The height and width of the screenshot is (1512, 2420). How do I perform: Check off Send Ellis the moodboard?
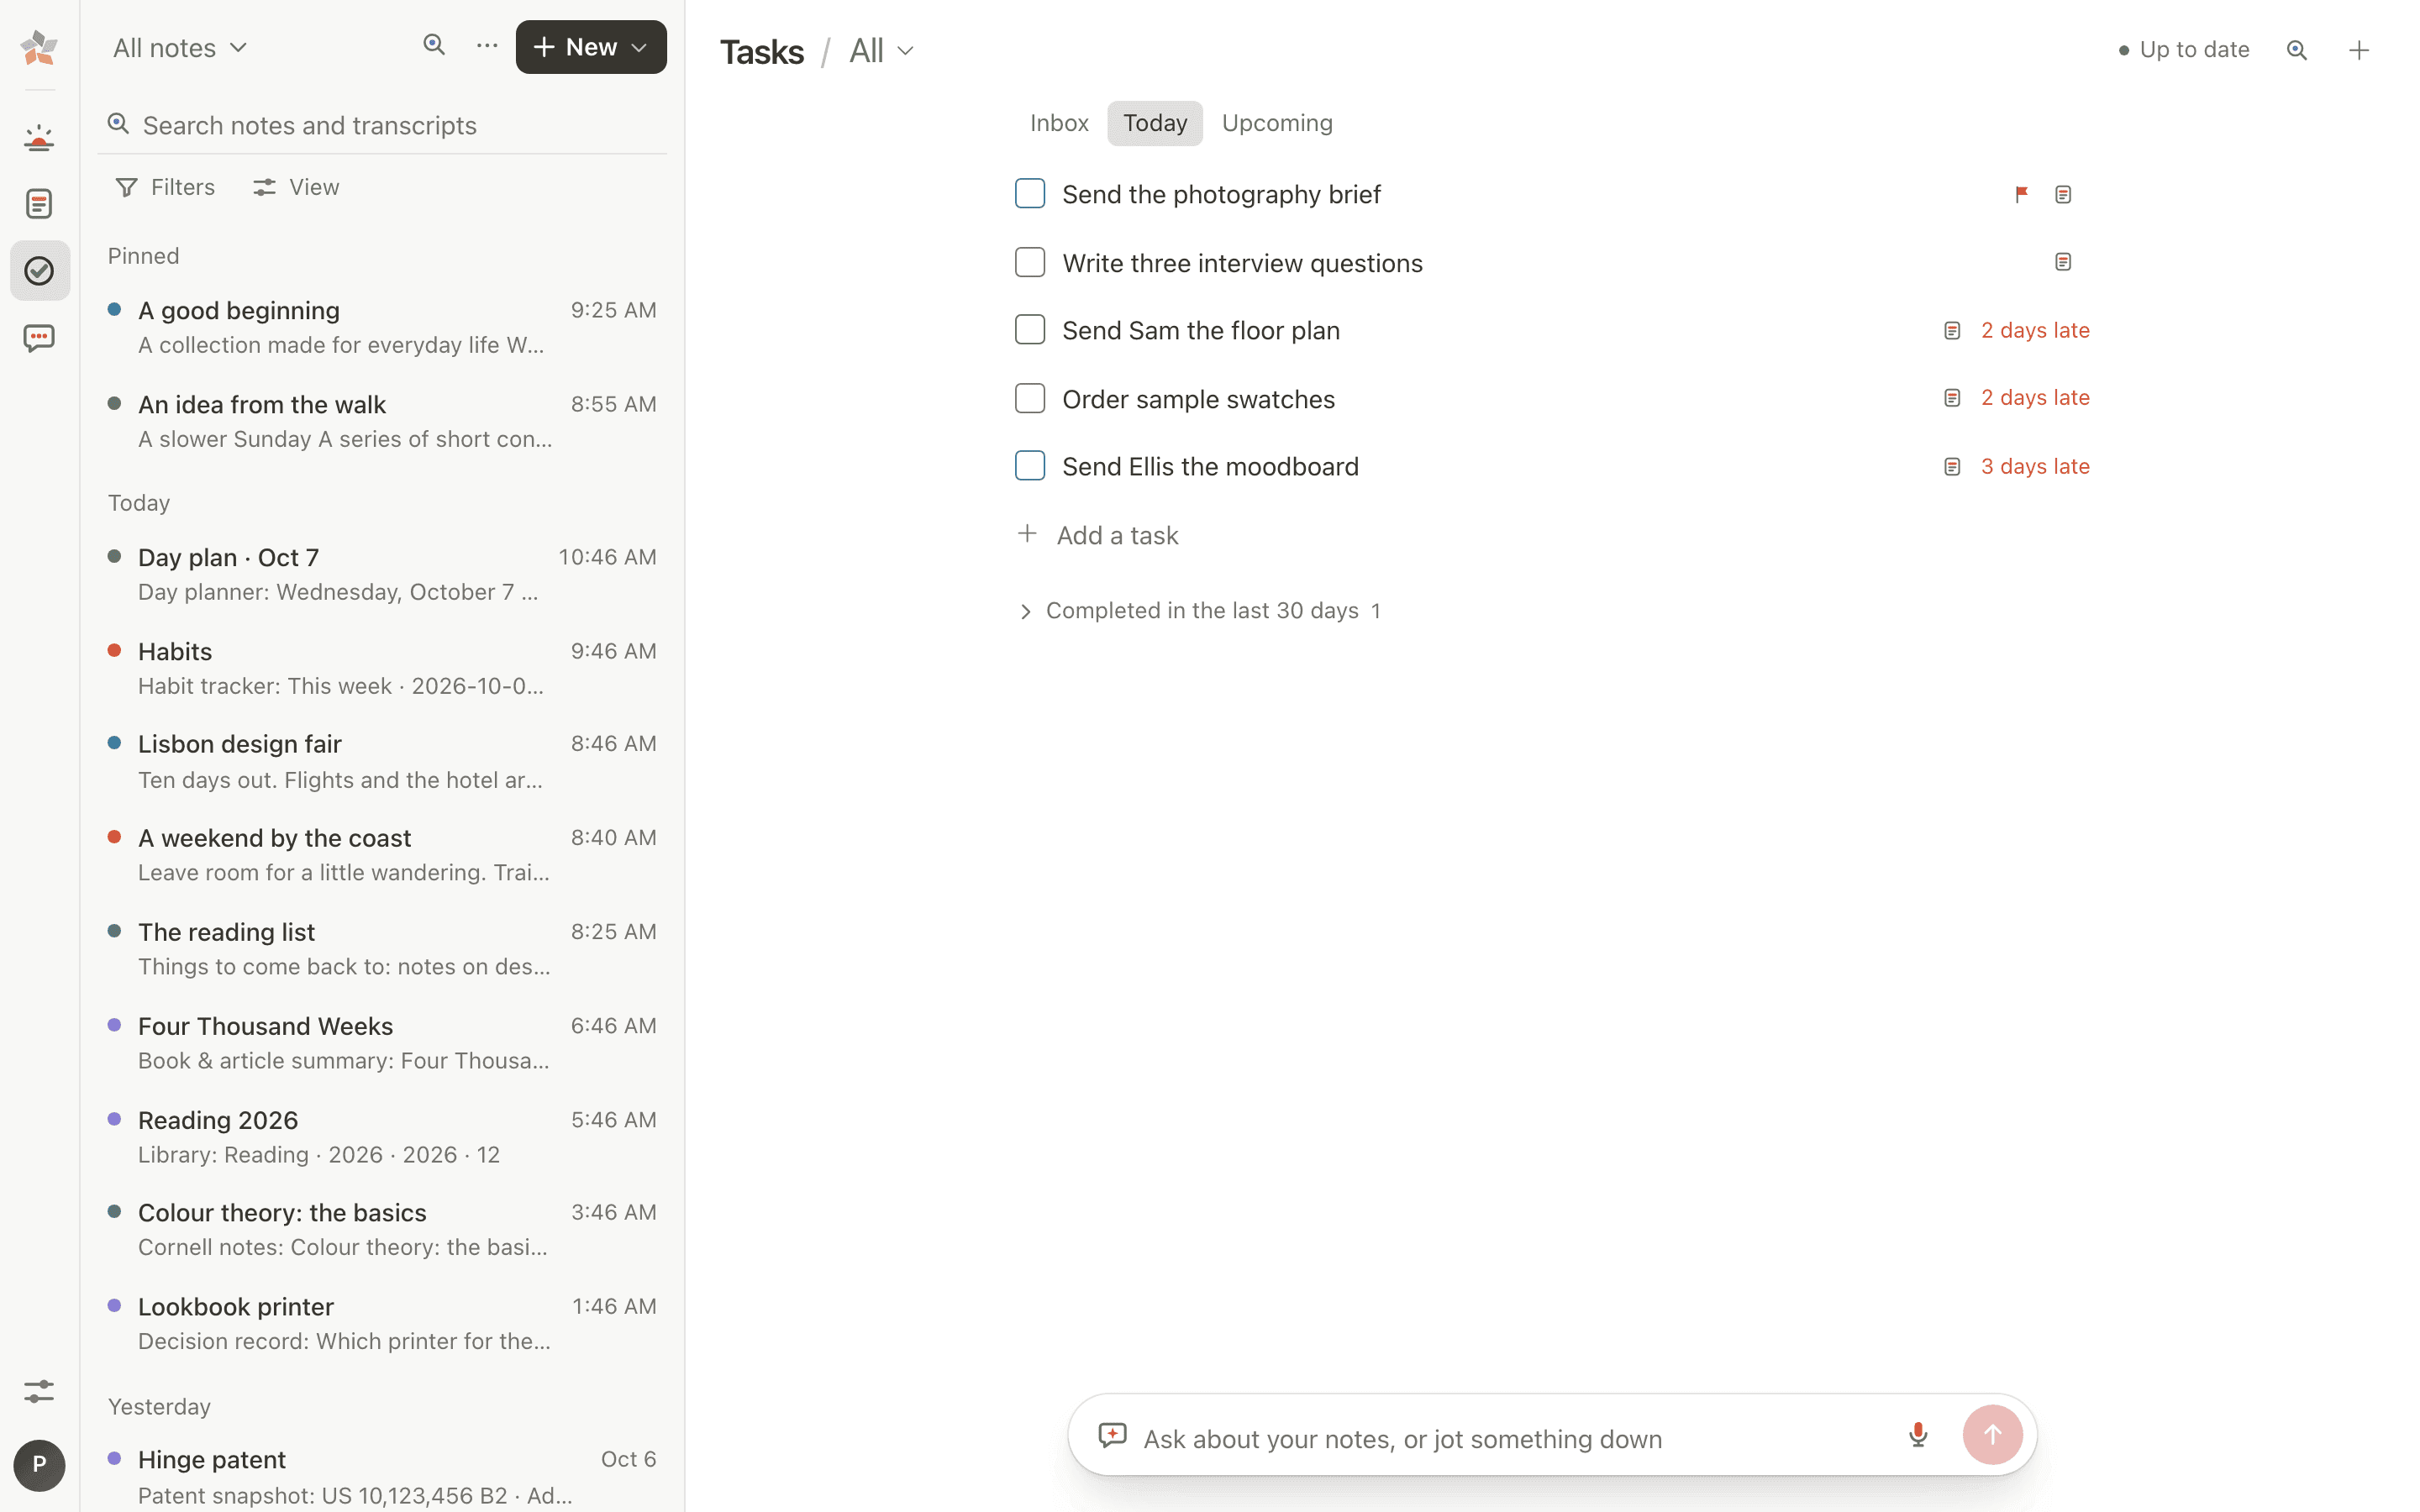[1030, 466]
